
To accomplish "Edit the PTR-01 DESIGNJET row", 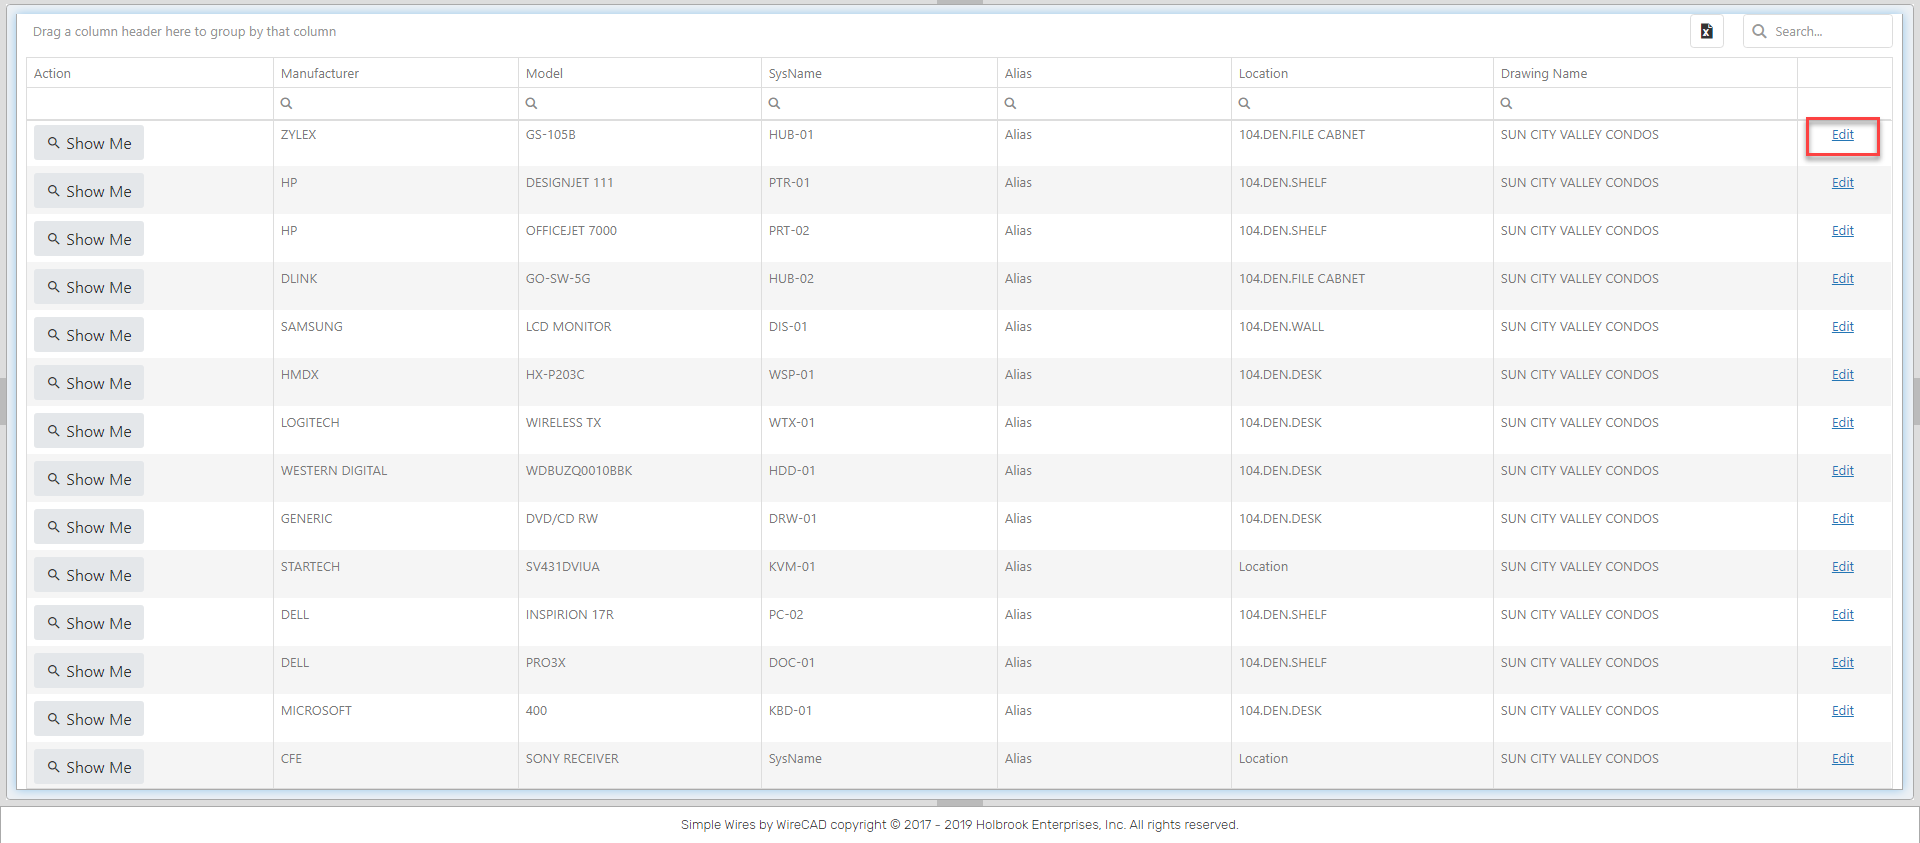I will point(1842,183).
